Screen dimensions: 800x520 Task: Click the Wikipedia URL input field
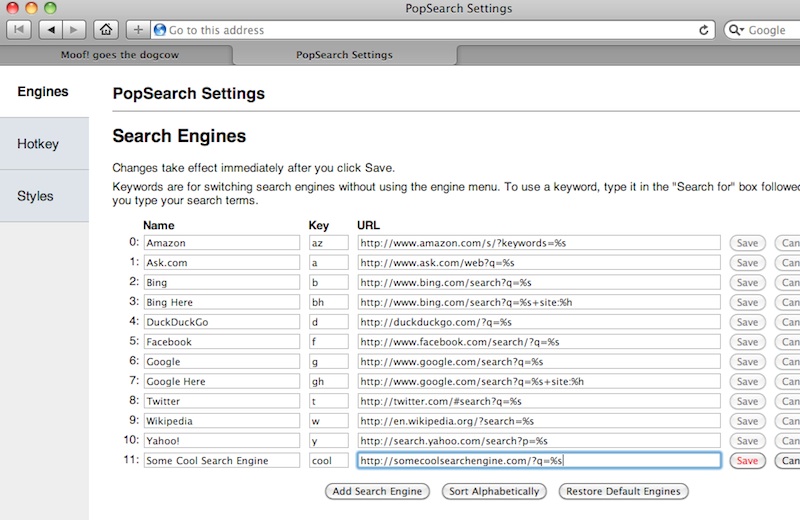pyautogui.click(x=538, y=421)
